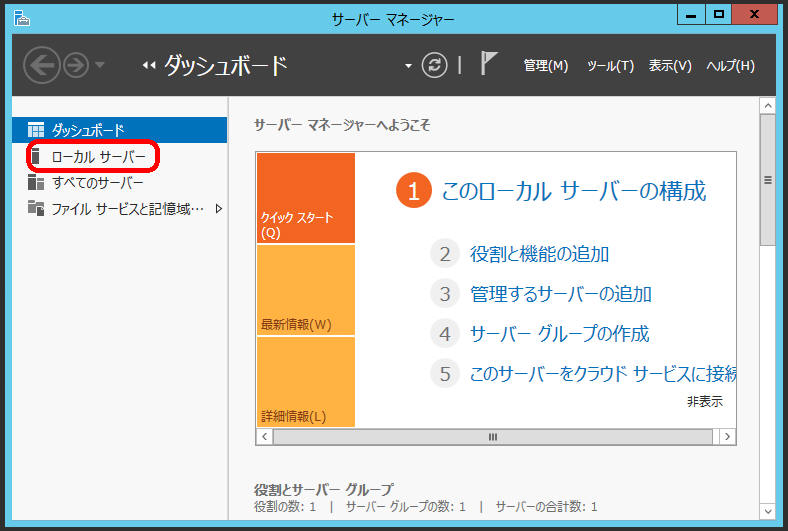
Task: Click 管理するサーバーの追加 link
Action: (560, 294)
